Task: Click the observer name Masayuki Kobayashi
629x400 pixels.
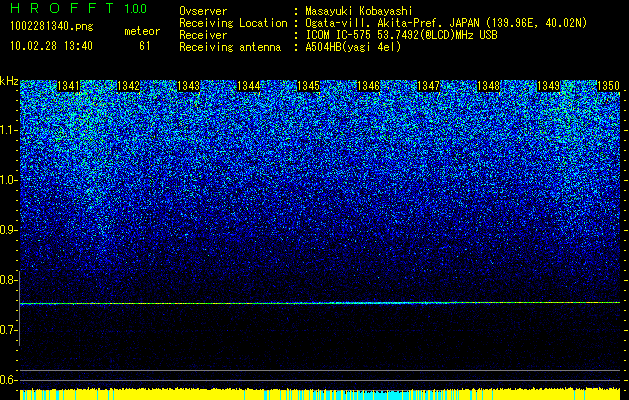Action: pyautogui.click(x=359, y=11)
